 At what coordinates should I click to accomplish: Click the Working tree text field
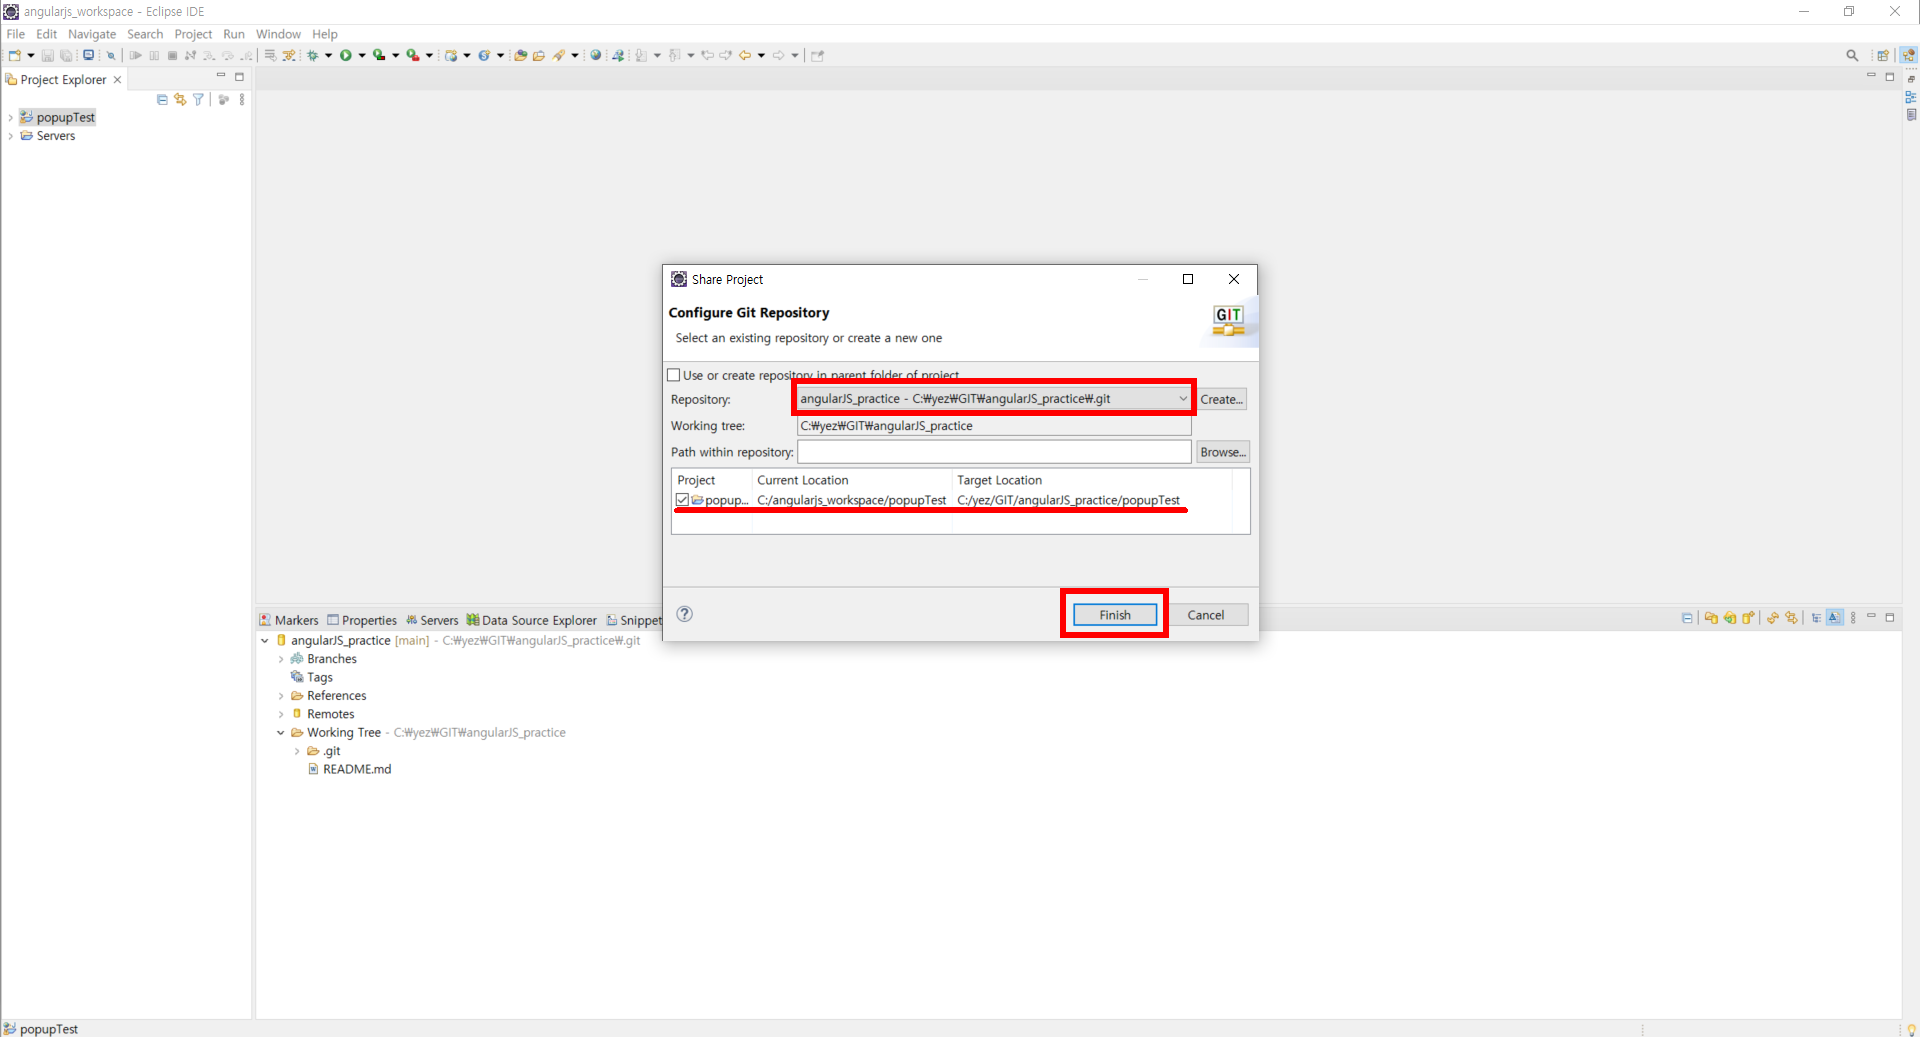coord(994,426)
